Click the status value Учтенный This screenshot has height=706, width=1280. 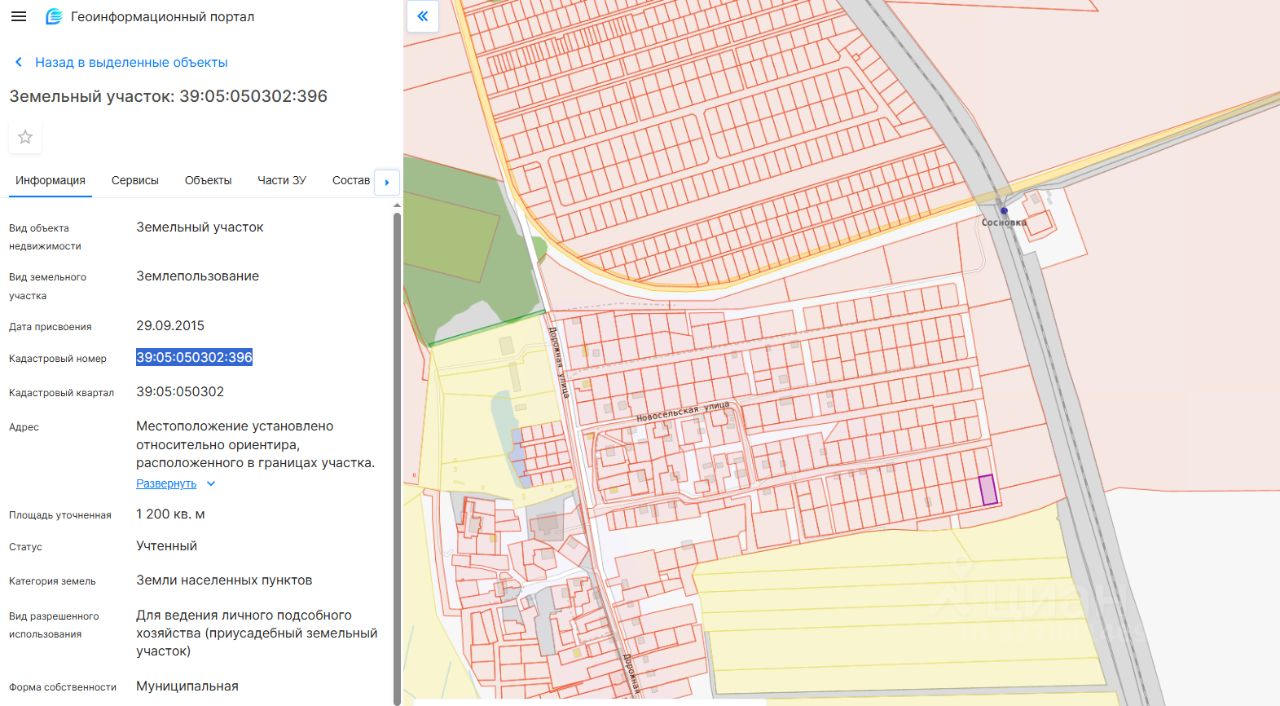pyautogui.click(x=167, y=546)
